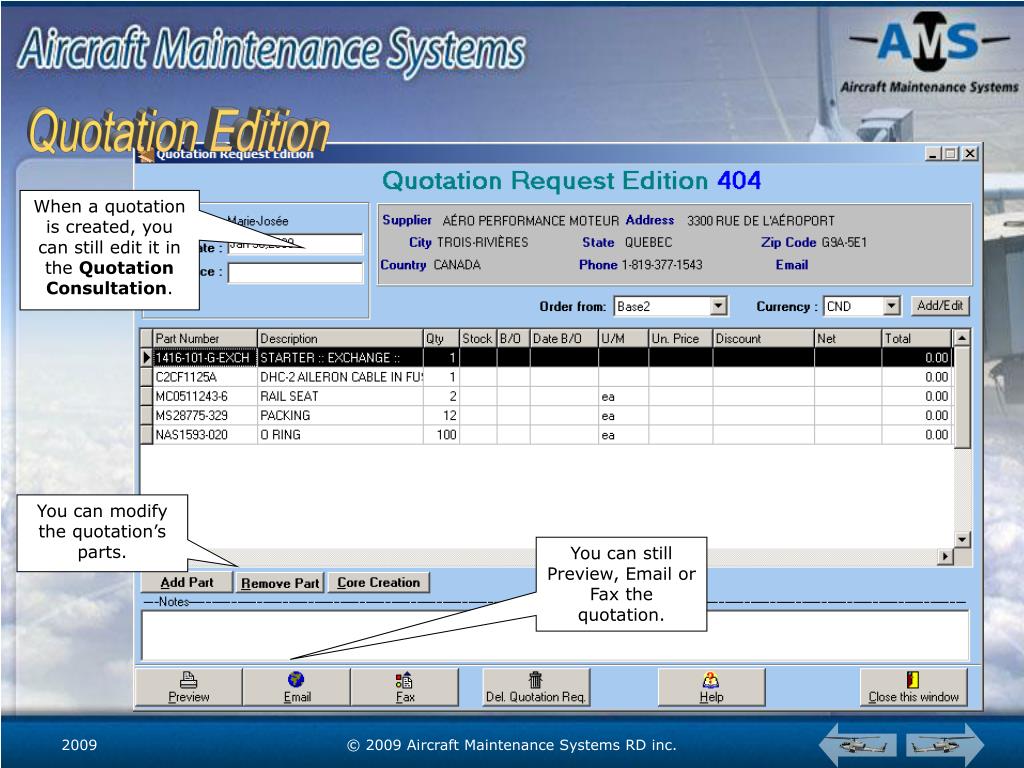
Task: Click the Description column header
Action: tap(340, 338)
